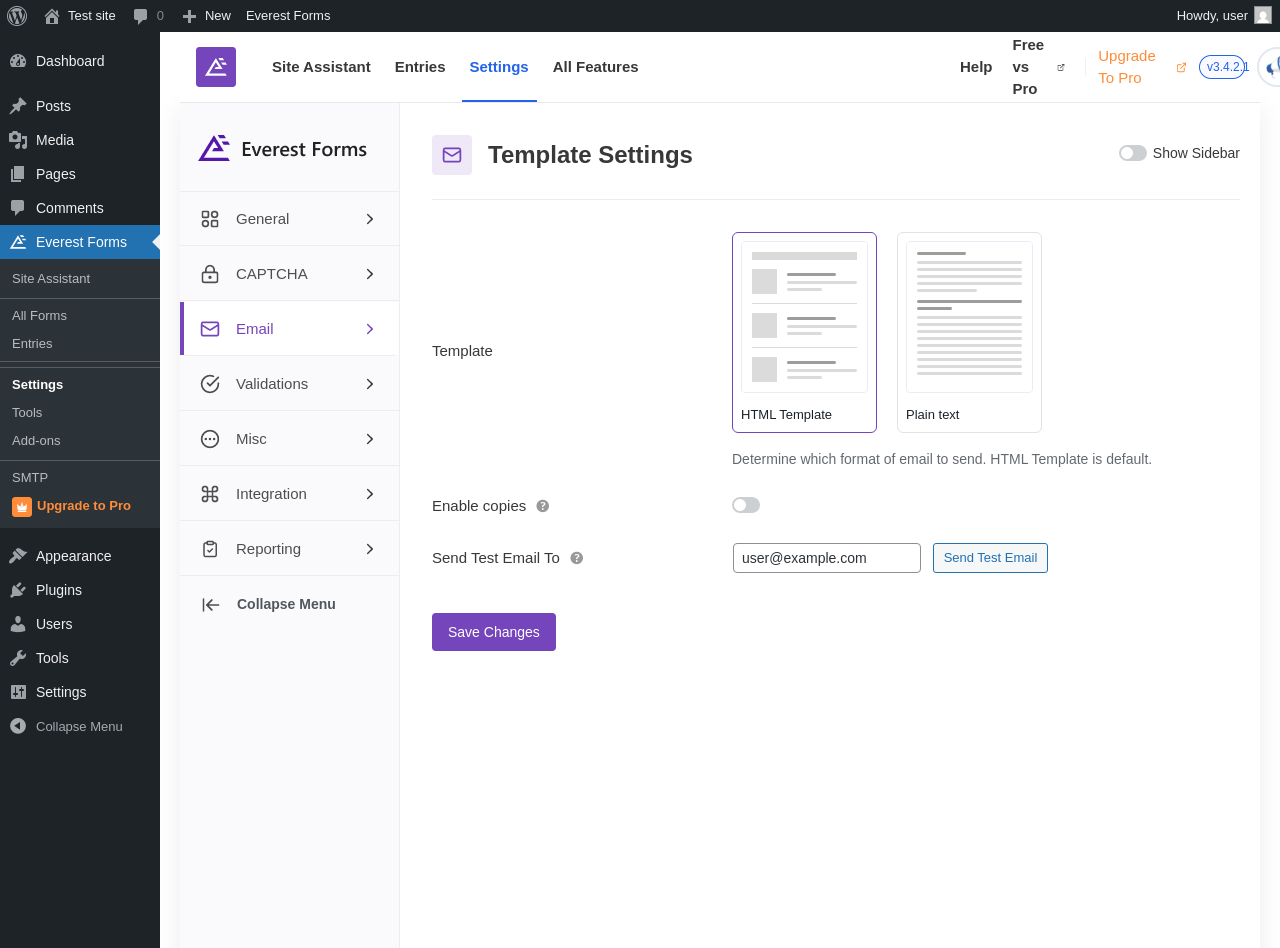Image resolution: width=1280 pixels, height=948 pixels.
Task: Click the General grid icon
Action: click(x=210, y=219)
